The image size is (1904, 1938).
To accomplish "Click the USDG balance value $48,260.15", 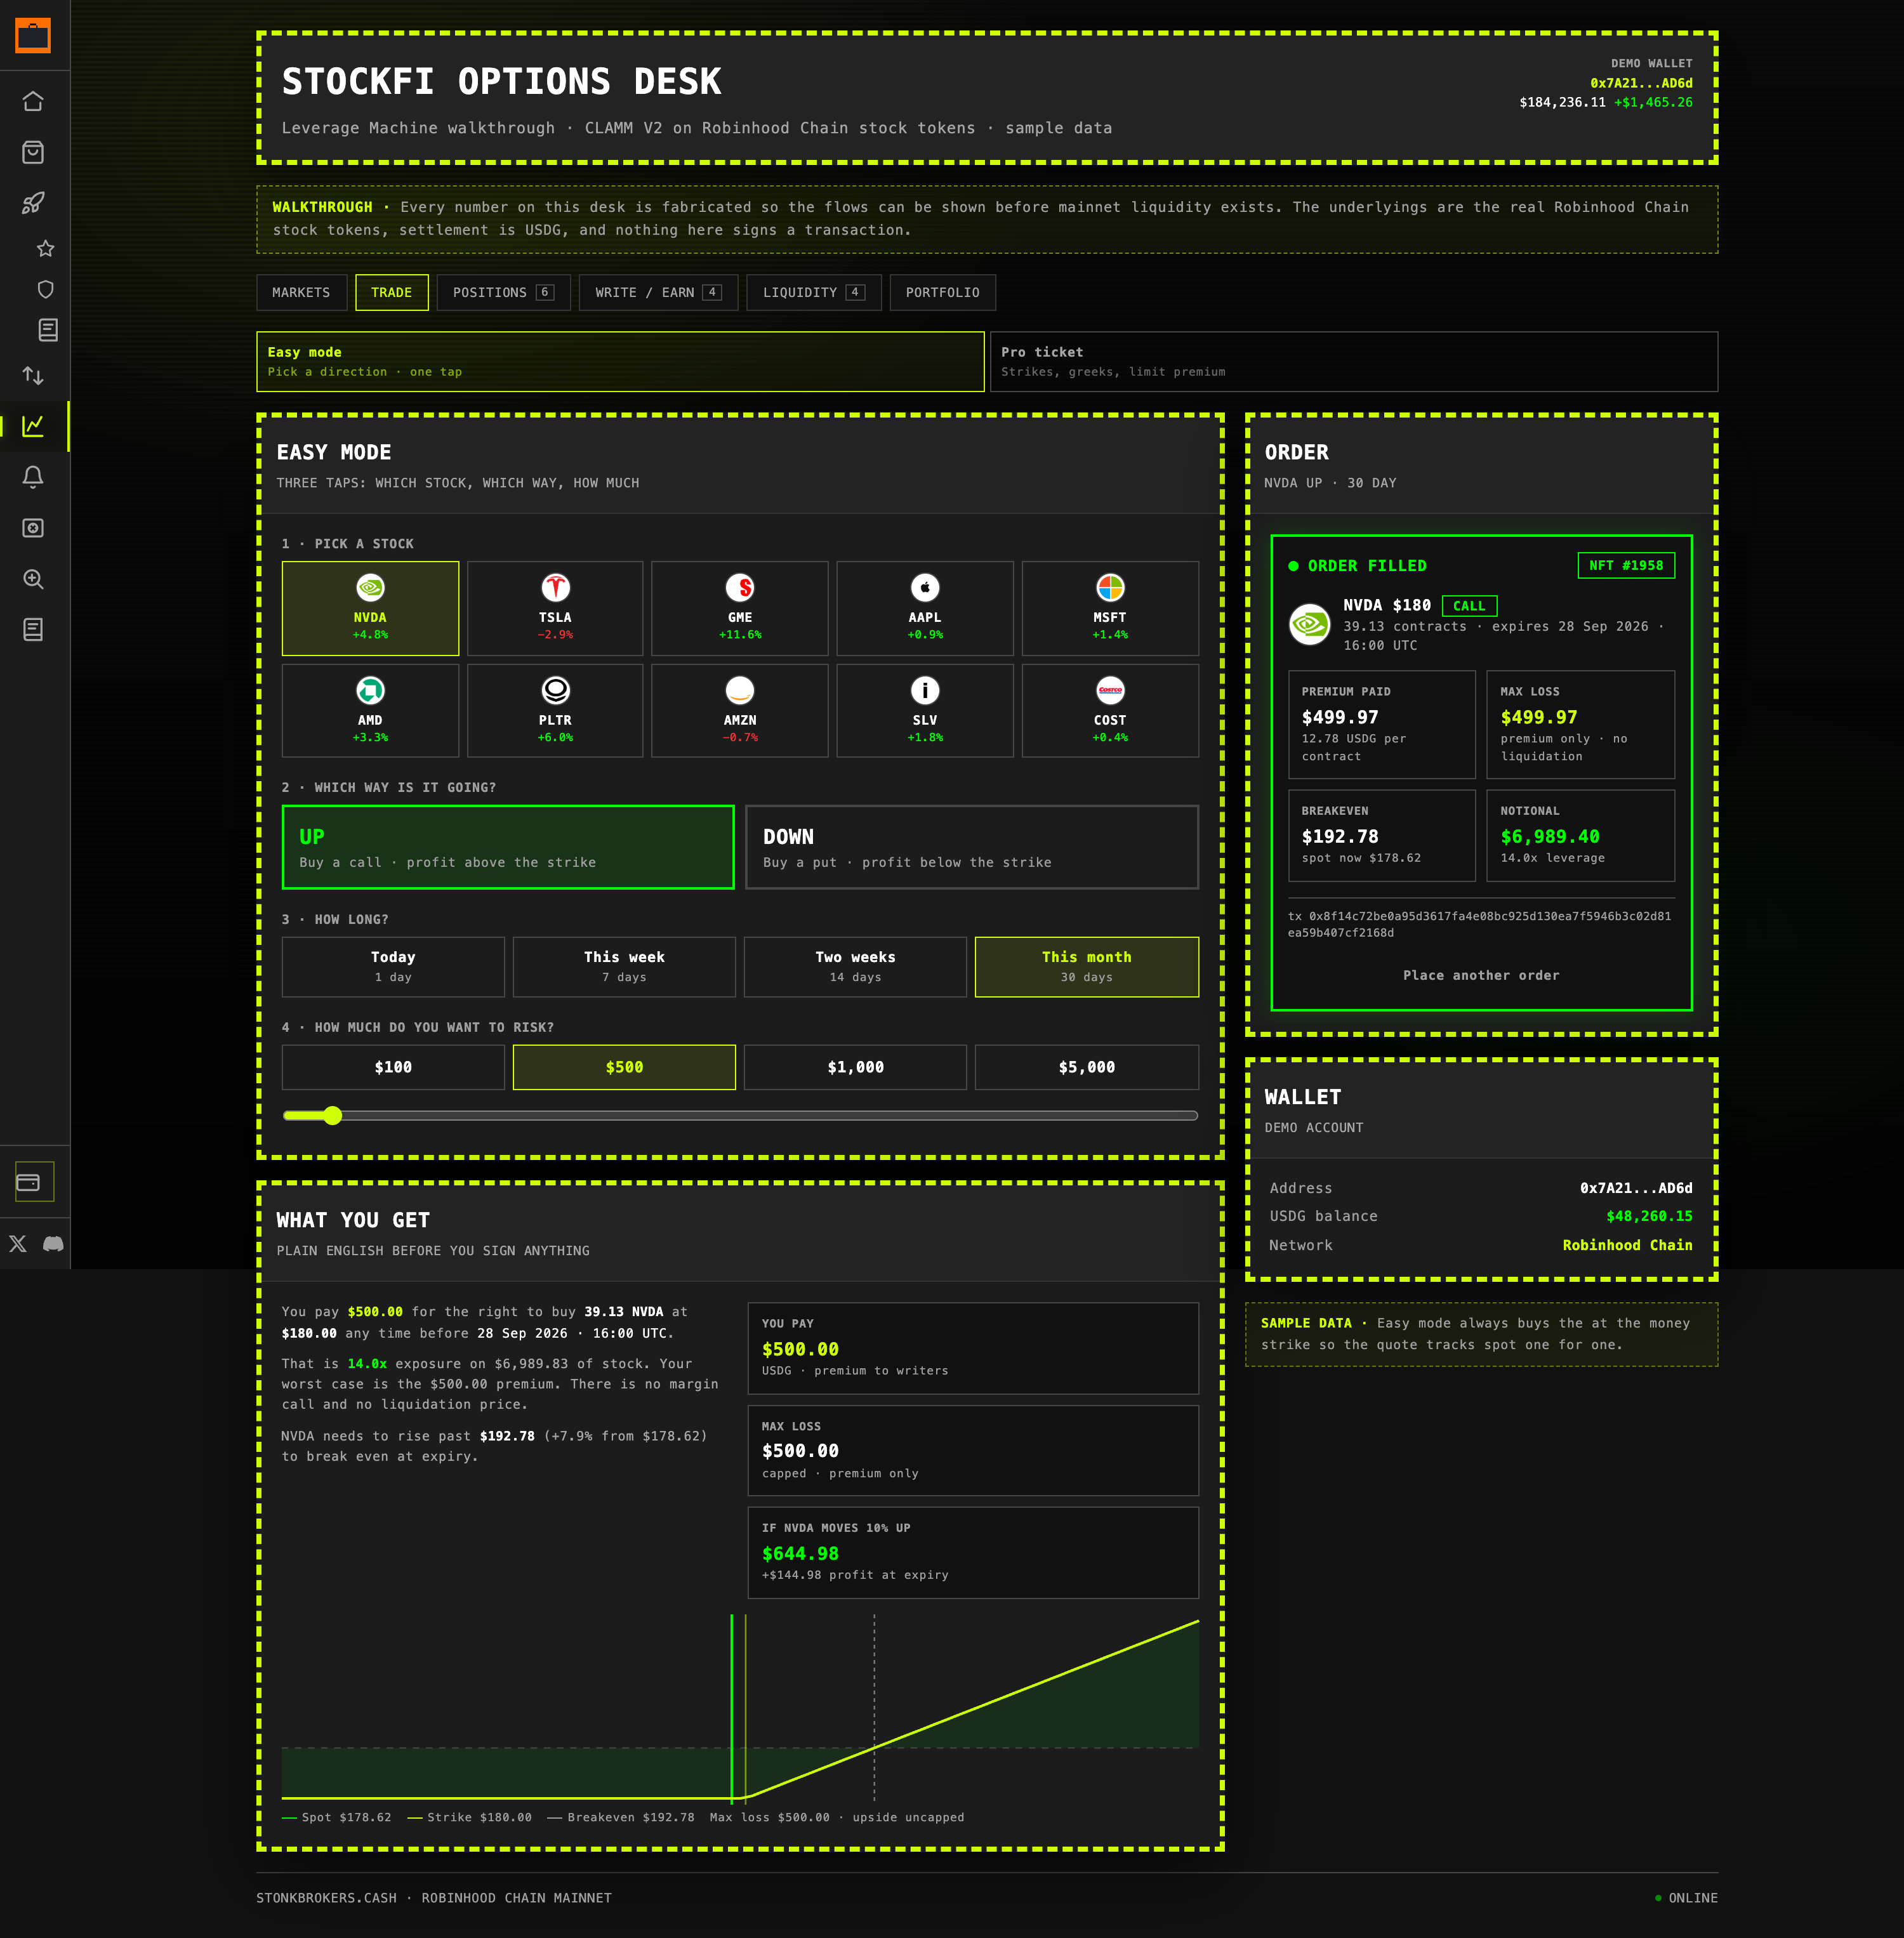I will coord(1649,1216).
